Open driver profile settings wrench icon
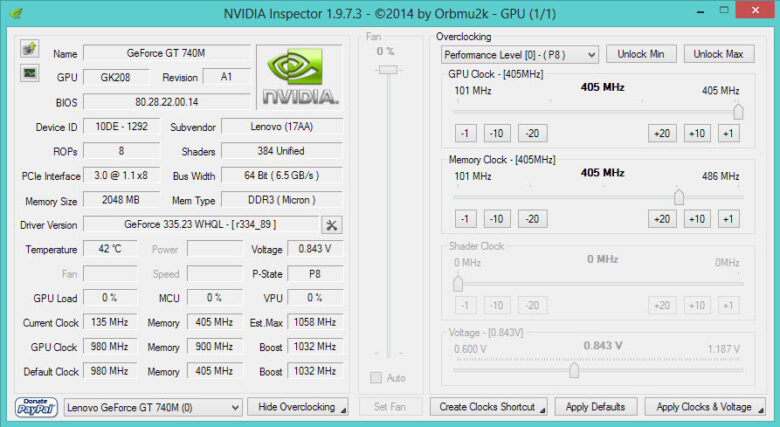 tap(331, 225)
